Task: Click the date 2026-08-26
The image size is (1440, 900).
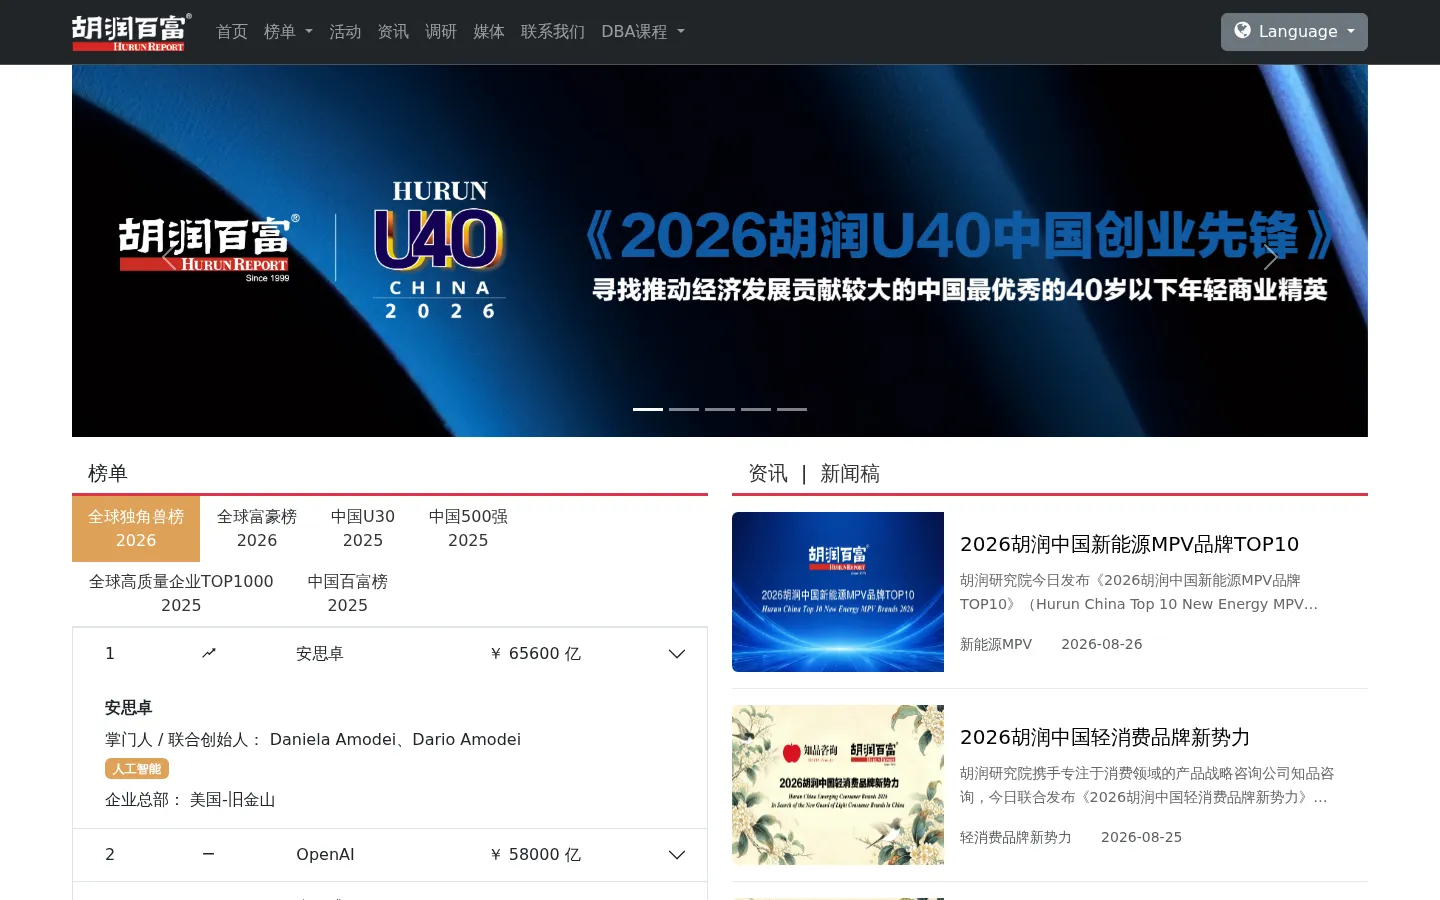Action: [x=1102, y=644]
